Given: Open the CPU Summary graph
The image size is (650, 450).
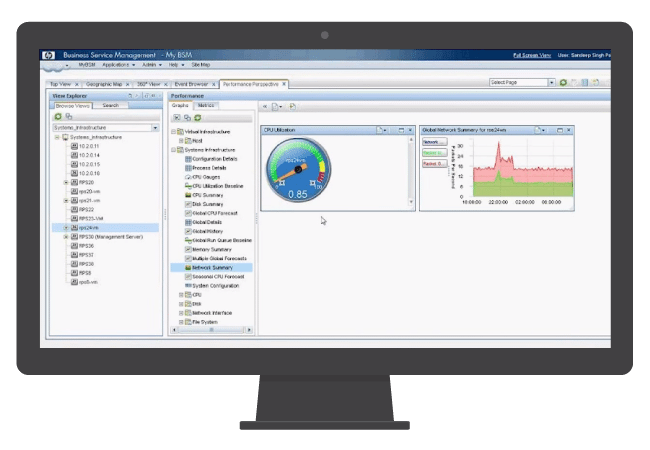Looking at the screenshot, I should pos(204,195).
